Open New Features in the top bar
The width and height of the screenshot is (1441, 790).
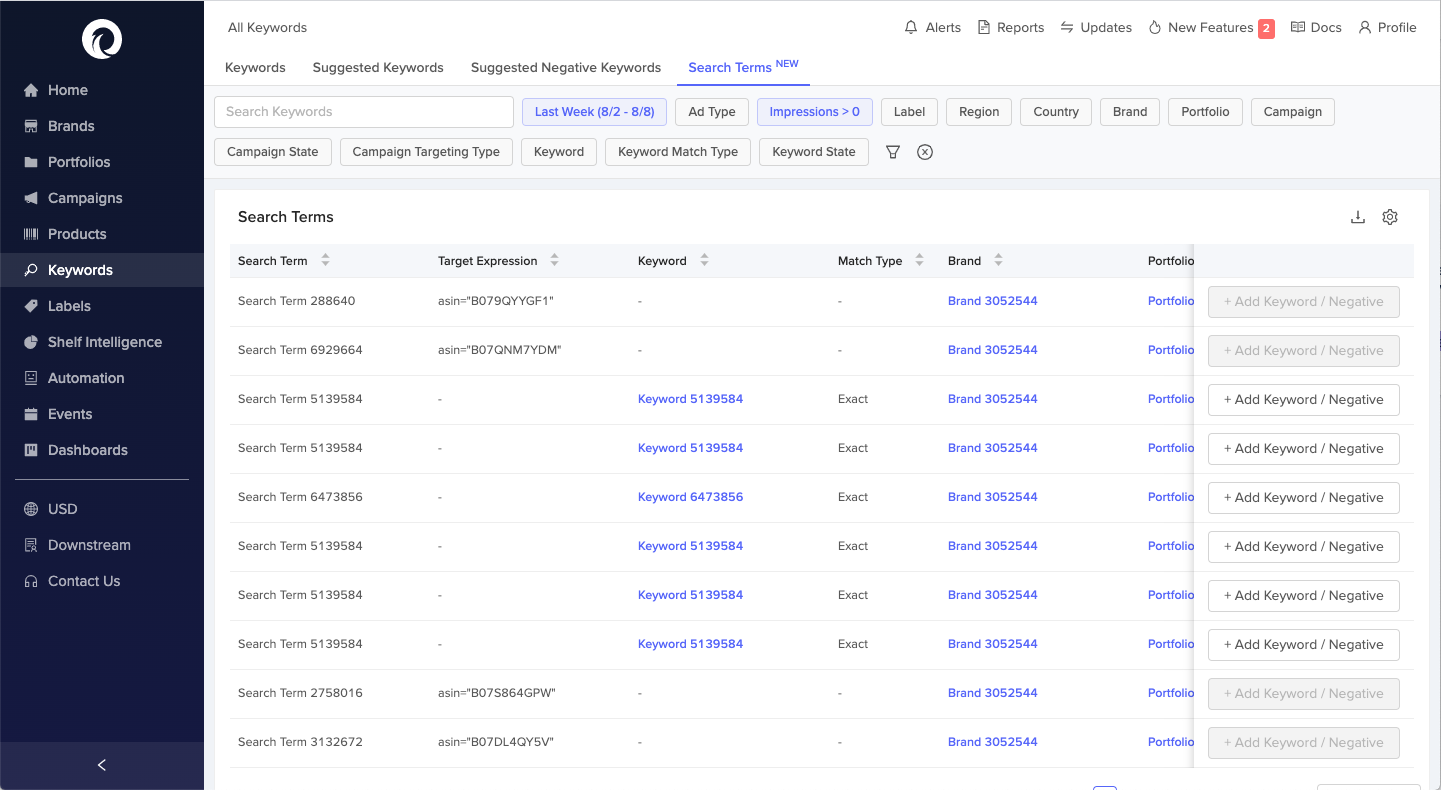click(1211, 27)
